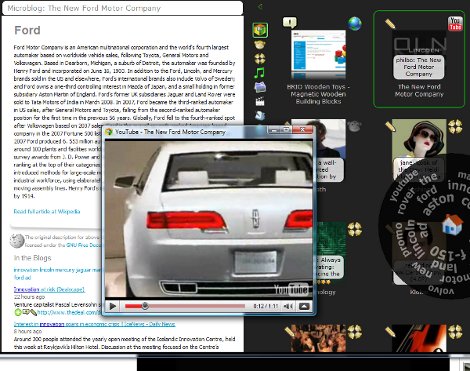Click the browser icon in YouTube window title bar
This screenshot has height=371, width=470.
(x=109, y=132)
